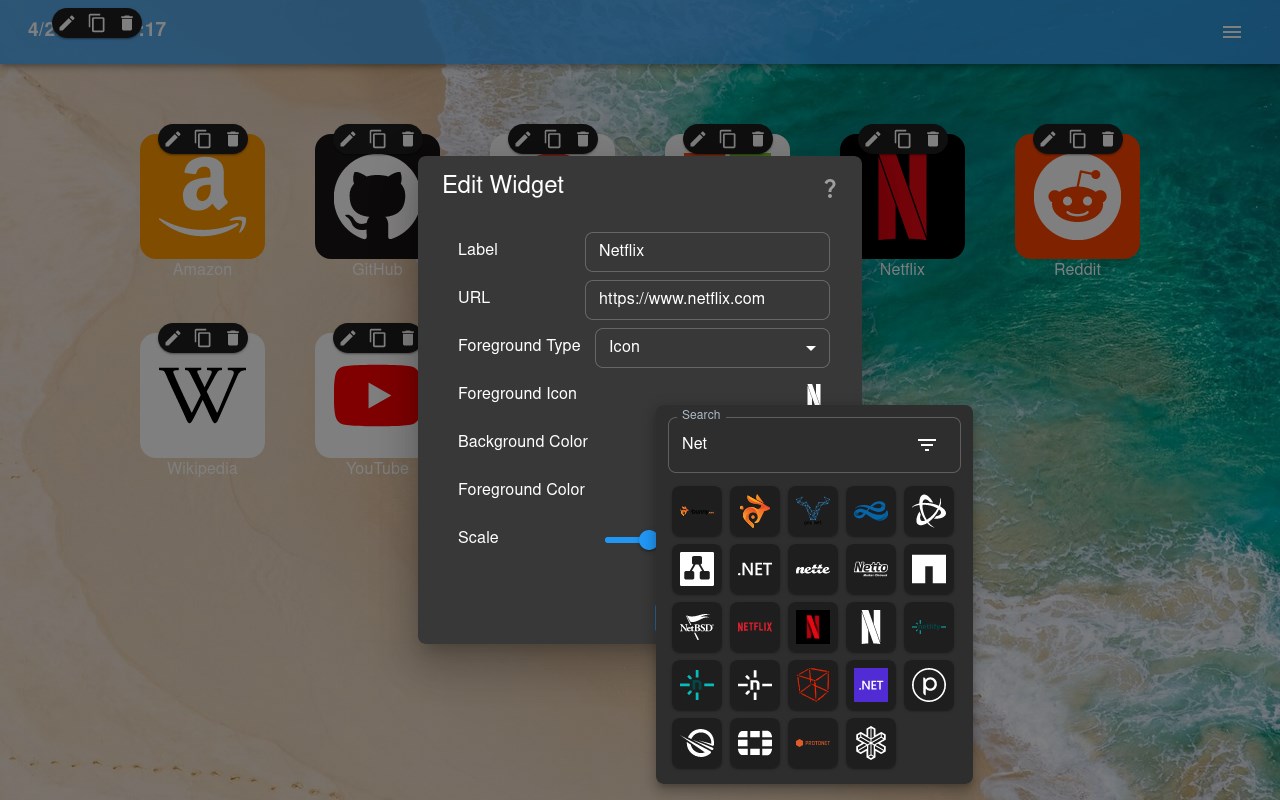Choose the Bunny.net wordmark icon
This screenshot has width=1280, height=800.
point(697,511)
